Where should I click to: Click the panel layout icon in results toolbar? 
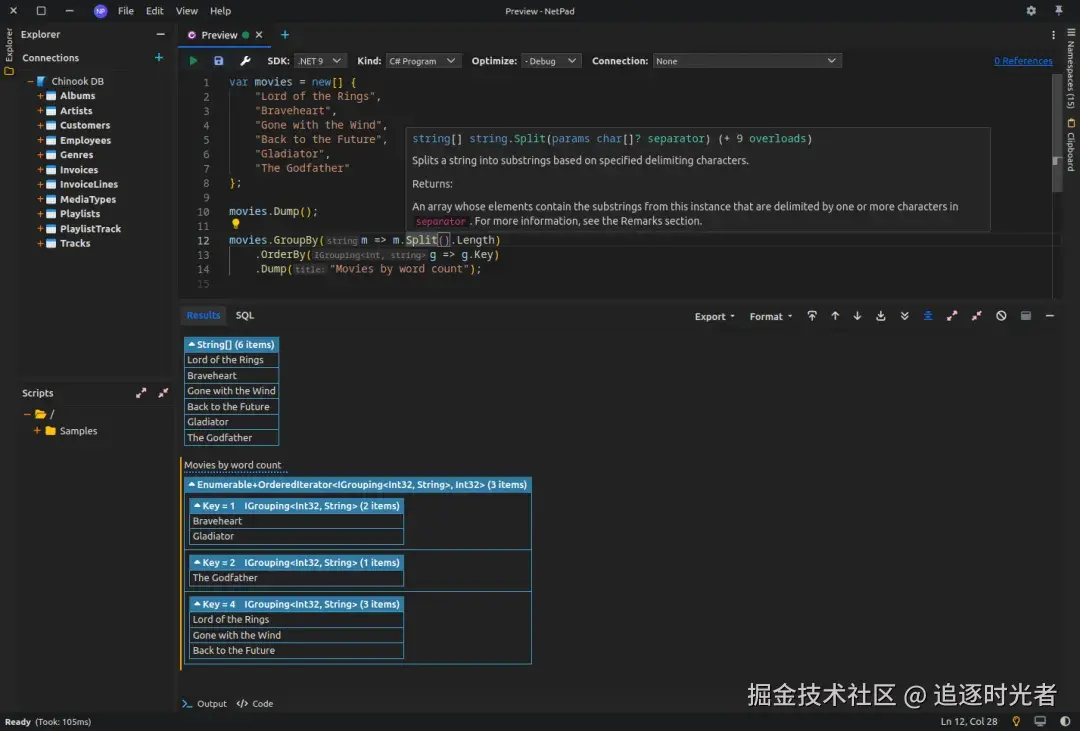click(1026, 316)
